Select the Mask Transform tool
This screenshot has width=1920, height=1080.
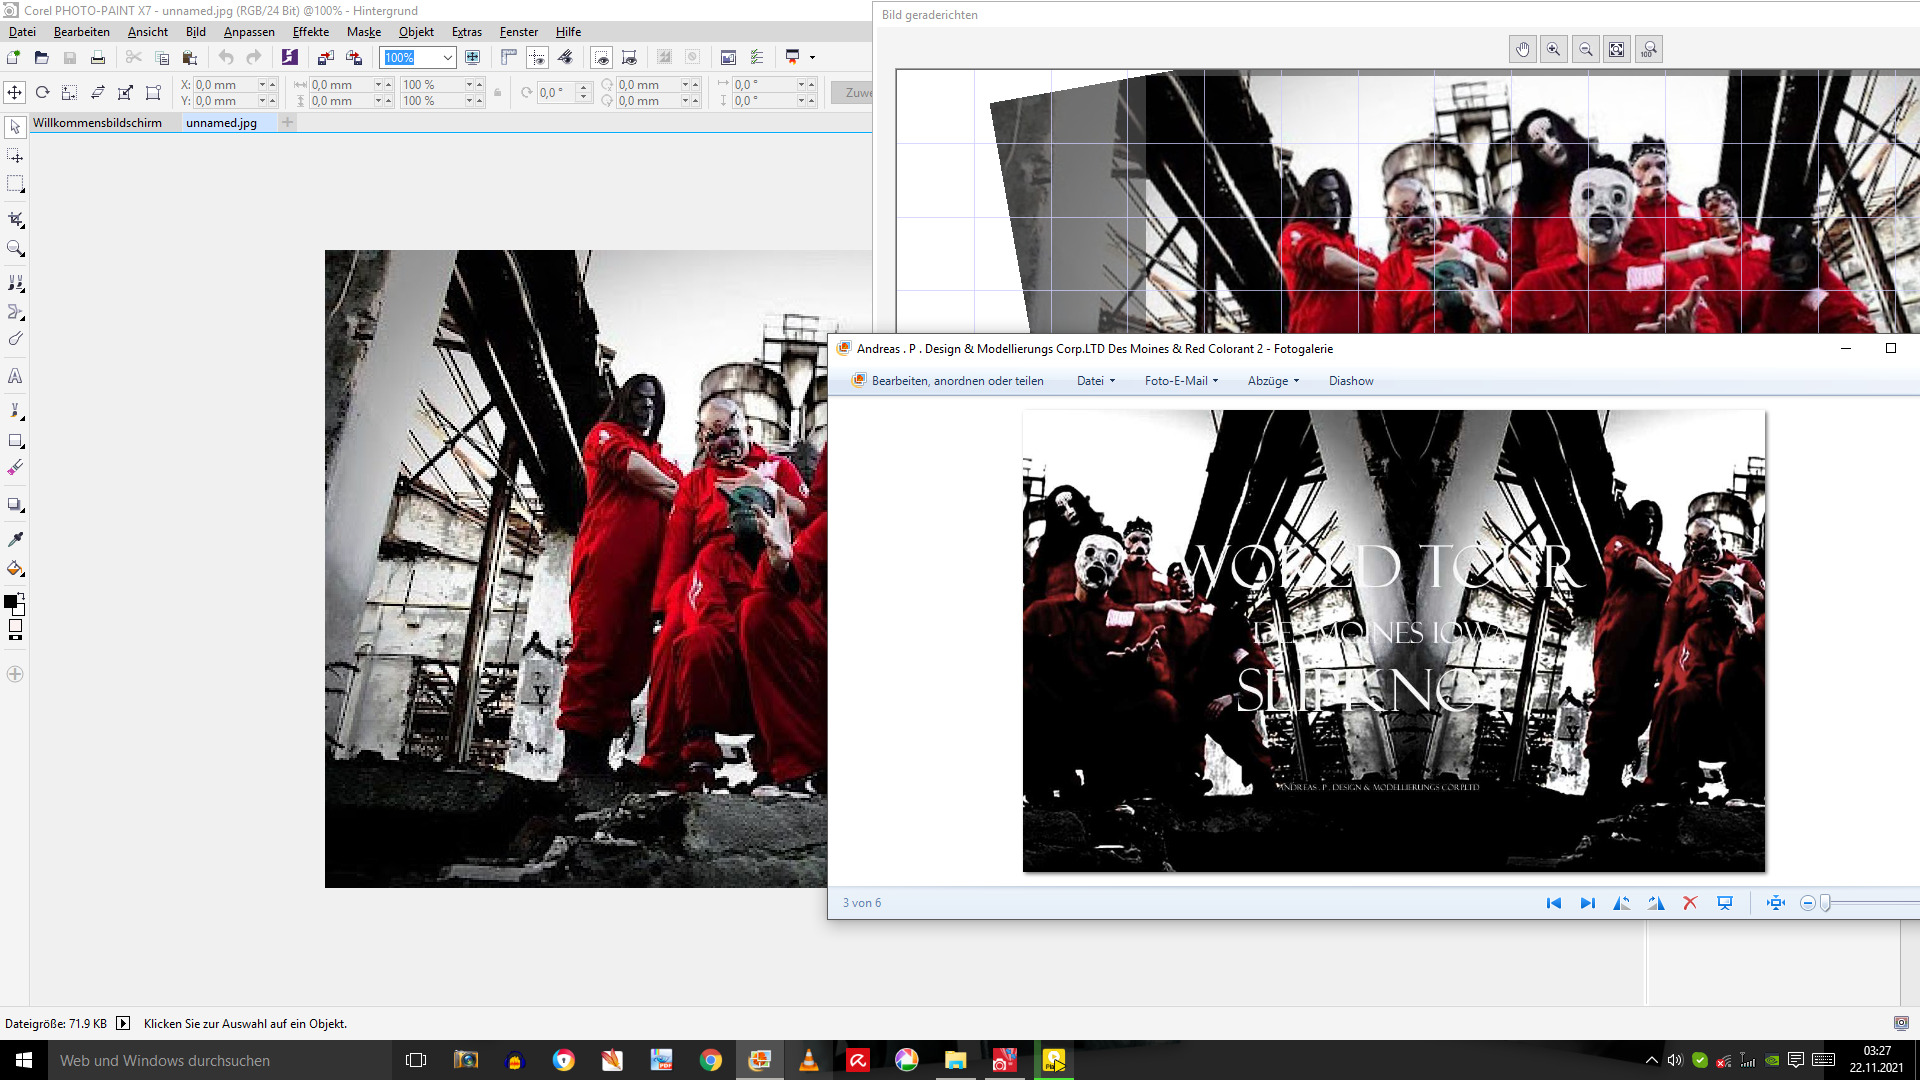coord(15,156)
